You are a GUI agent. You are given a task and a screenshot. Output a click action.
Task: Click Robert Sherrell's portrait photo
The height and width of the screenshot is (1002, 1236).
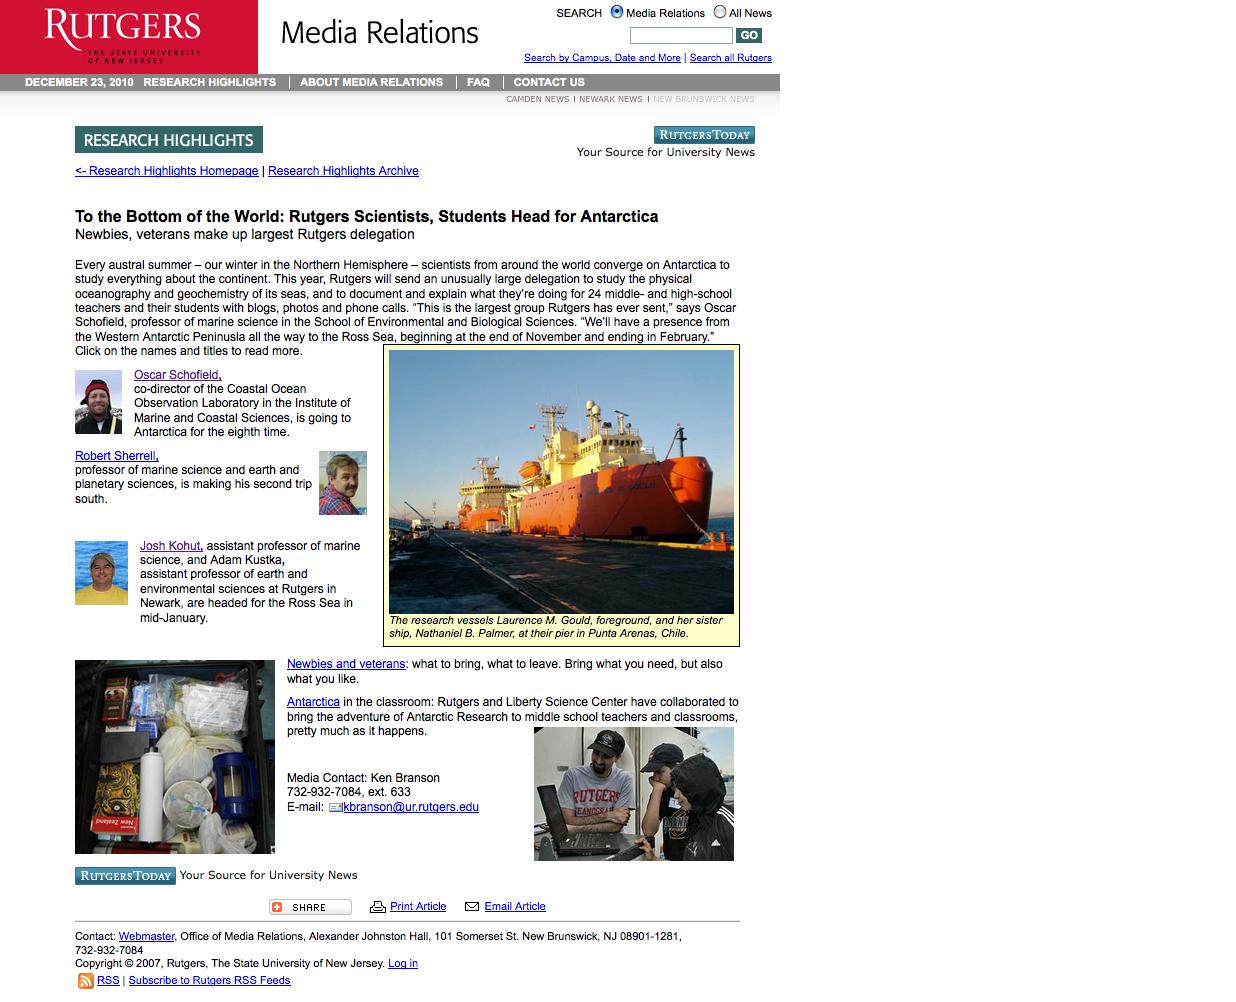point(343,483)
